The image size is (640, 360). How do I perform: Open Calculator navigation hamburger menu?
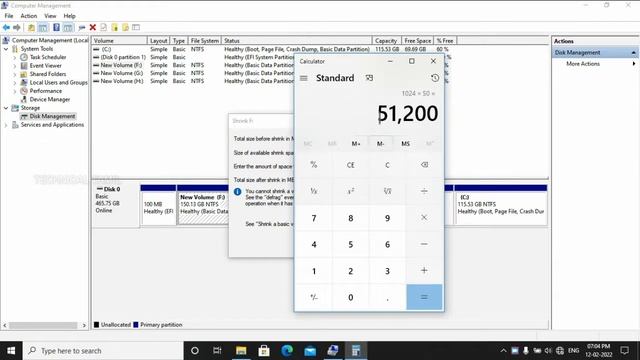(304, 78)
